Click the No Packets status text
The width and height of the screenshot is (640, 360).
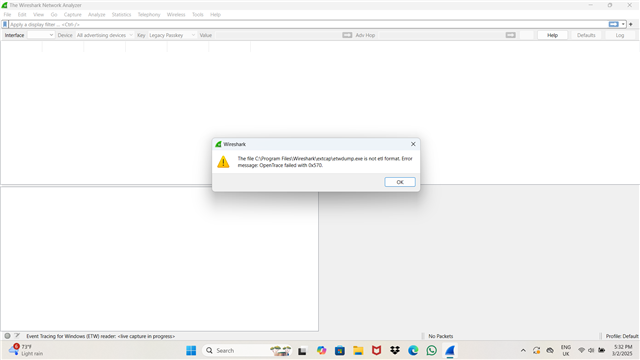(440, 336)
